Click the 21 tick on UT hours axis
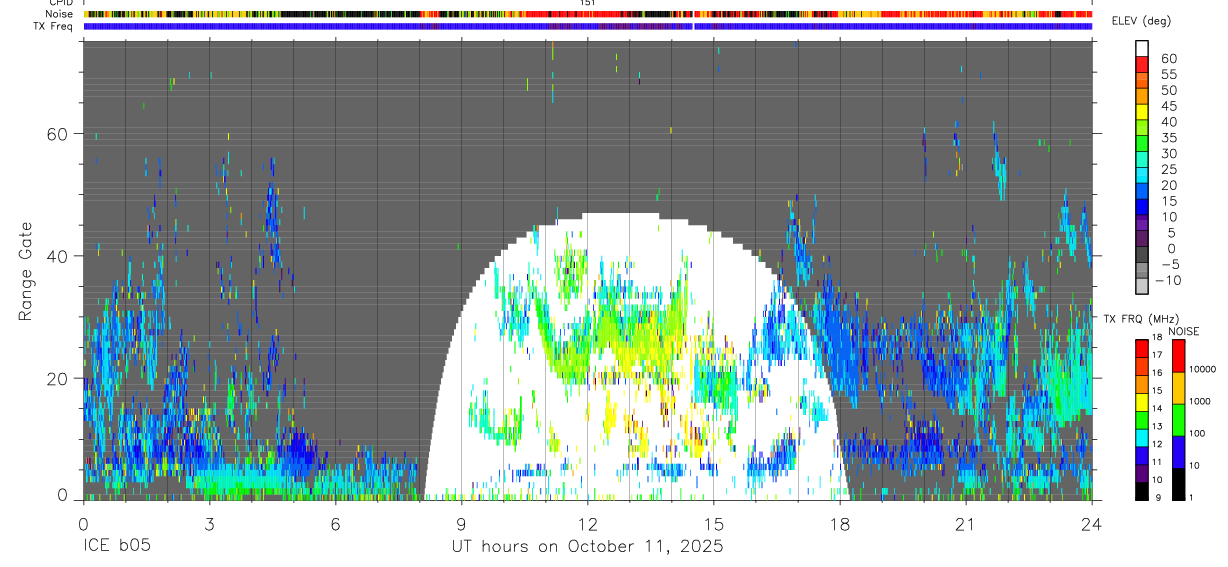This screenshot has width=1228, height=567. pos(965,523)
